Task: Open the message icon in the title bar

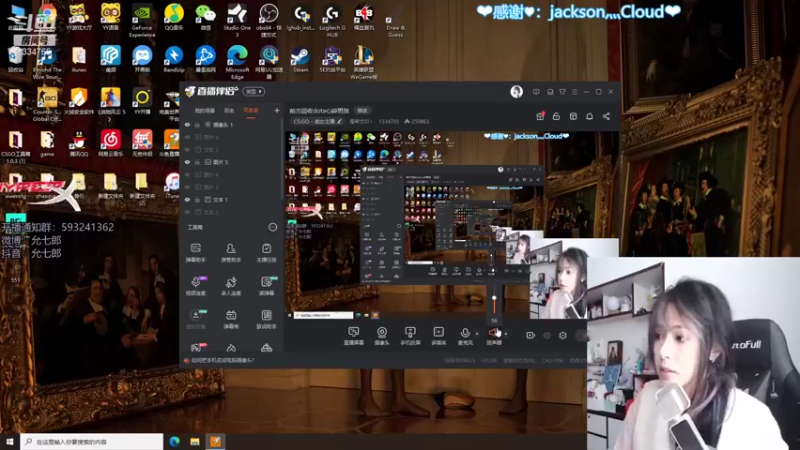Action: coord(536,92)
